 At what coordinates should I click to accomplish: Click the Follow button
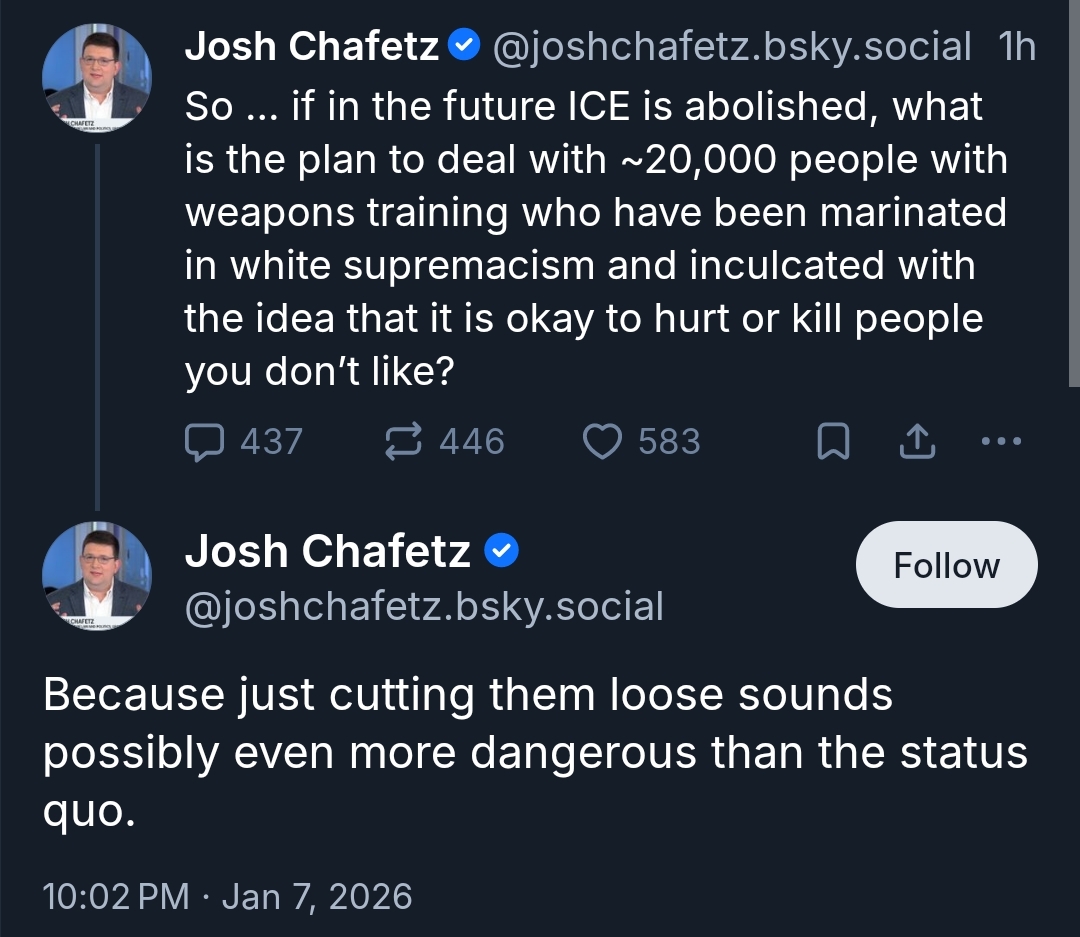(x=946, y=565)
